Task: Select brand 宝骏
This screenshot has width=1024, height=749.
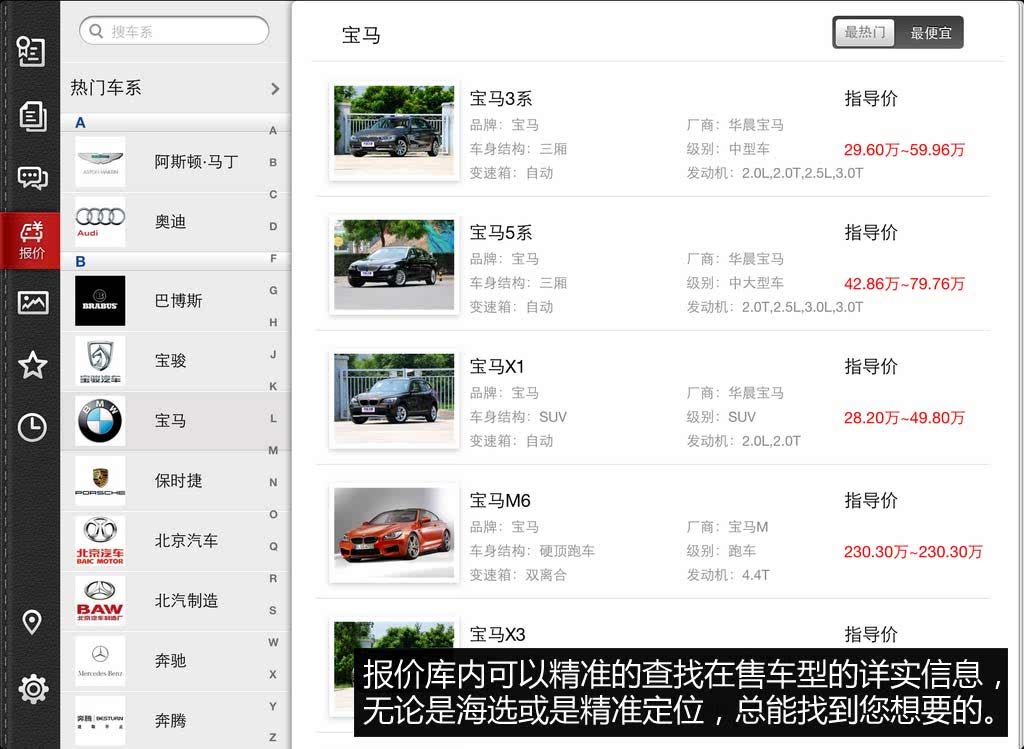Action: 170,360
